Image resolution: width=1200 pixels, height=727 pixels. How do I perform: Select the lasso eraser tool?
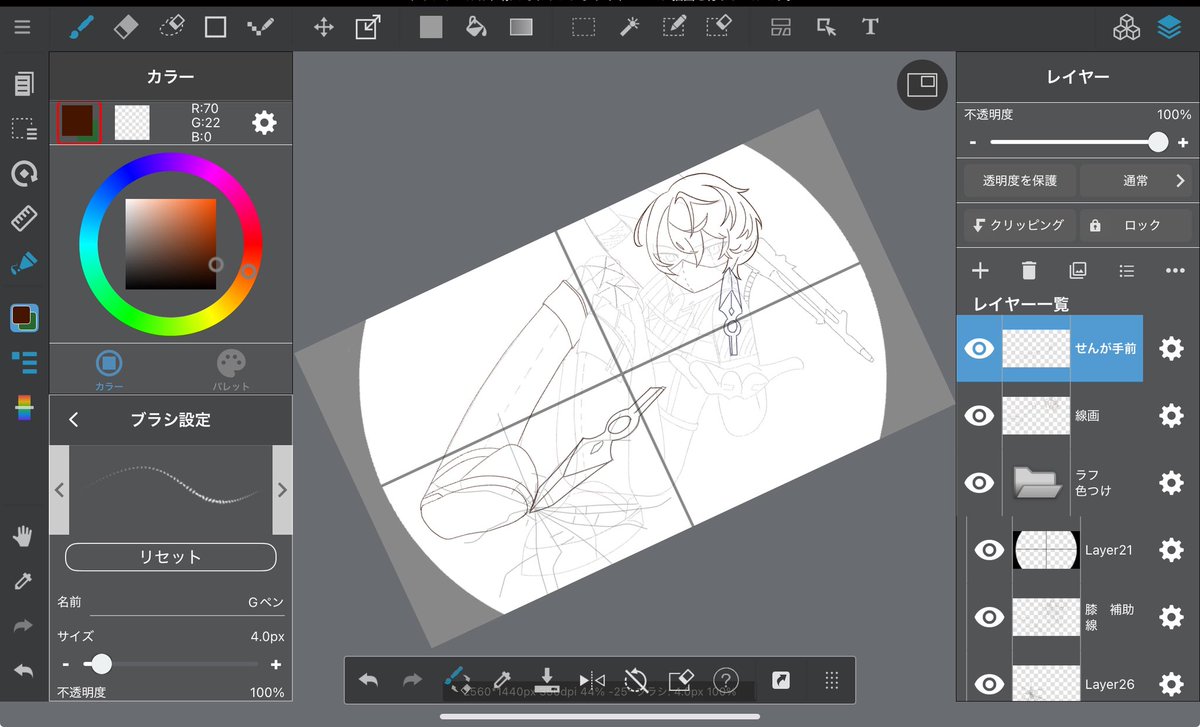point(171,27)
